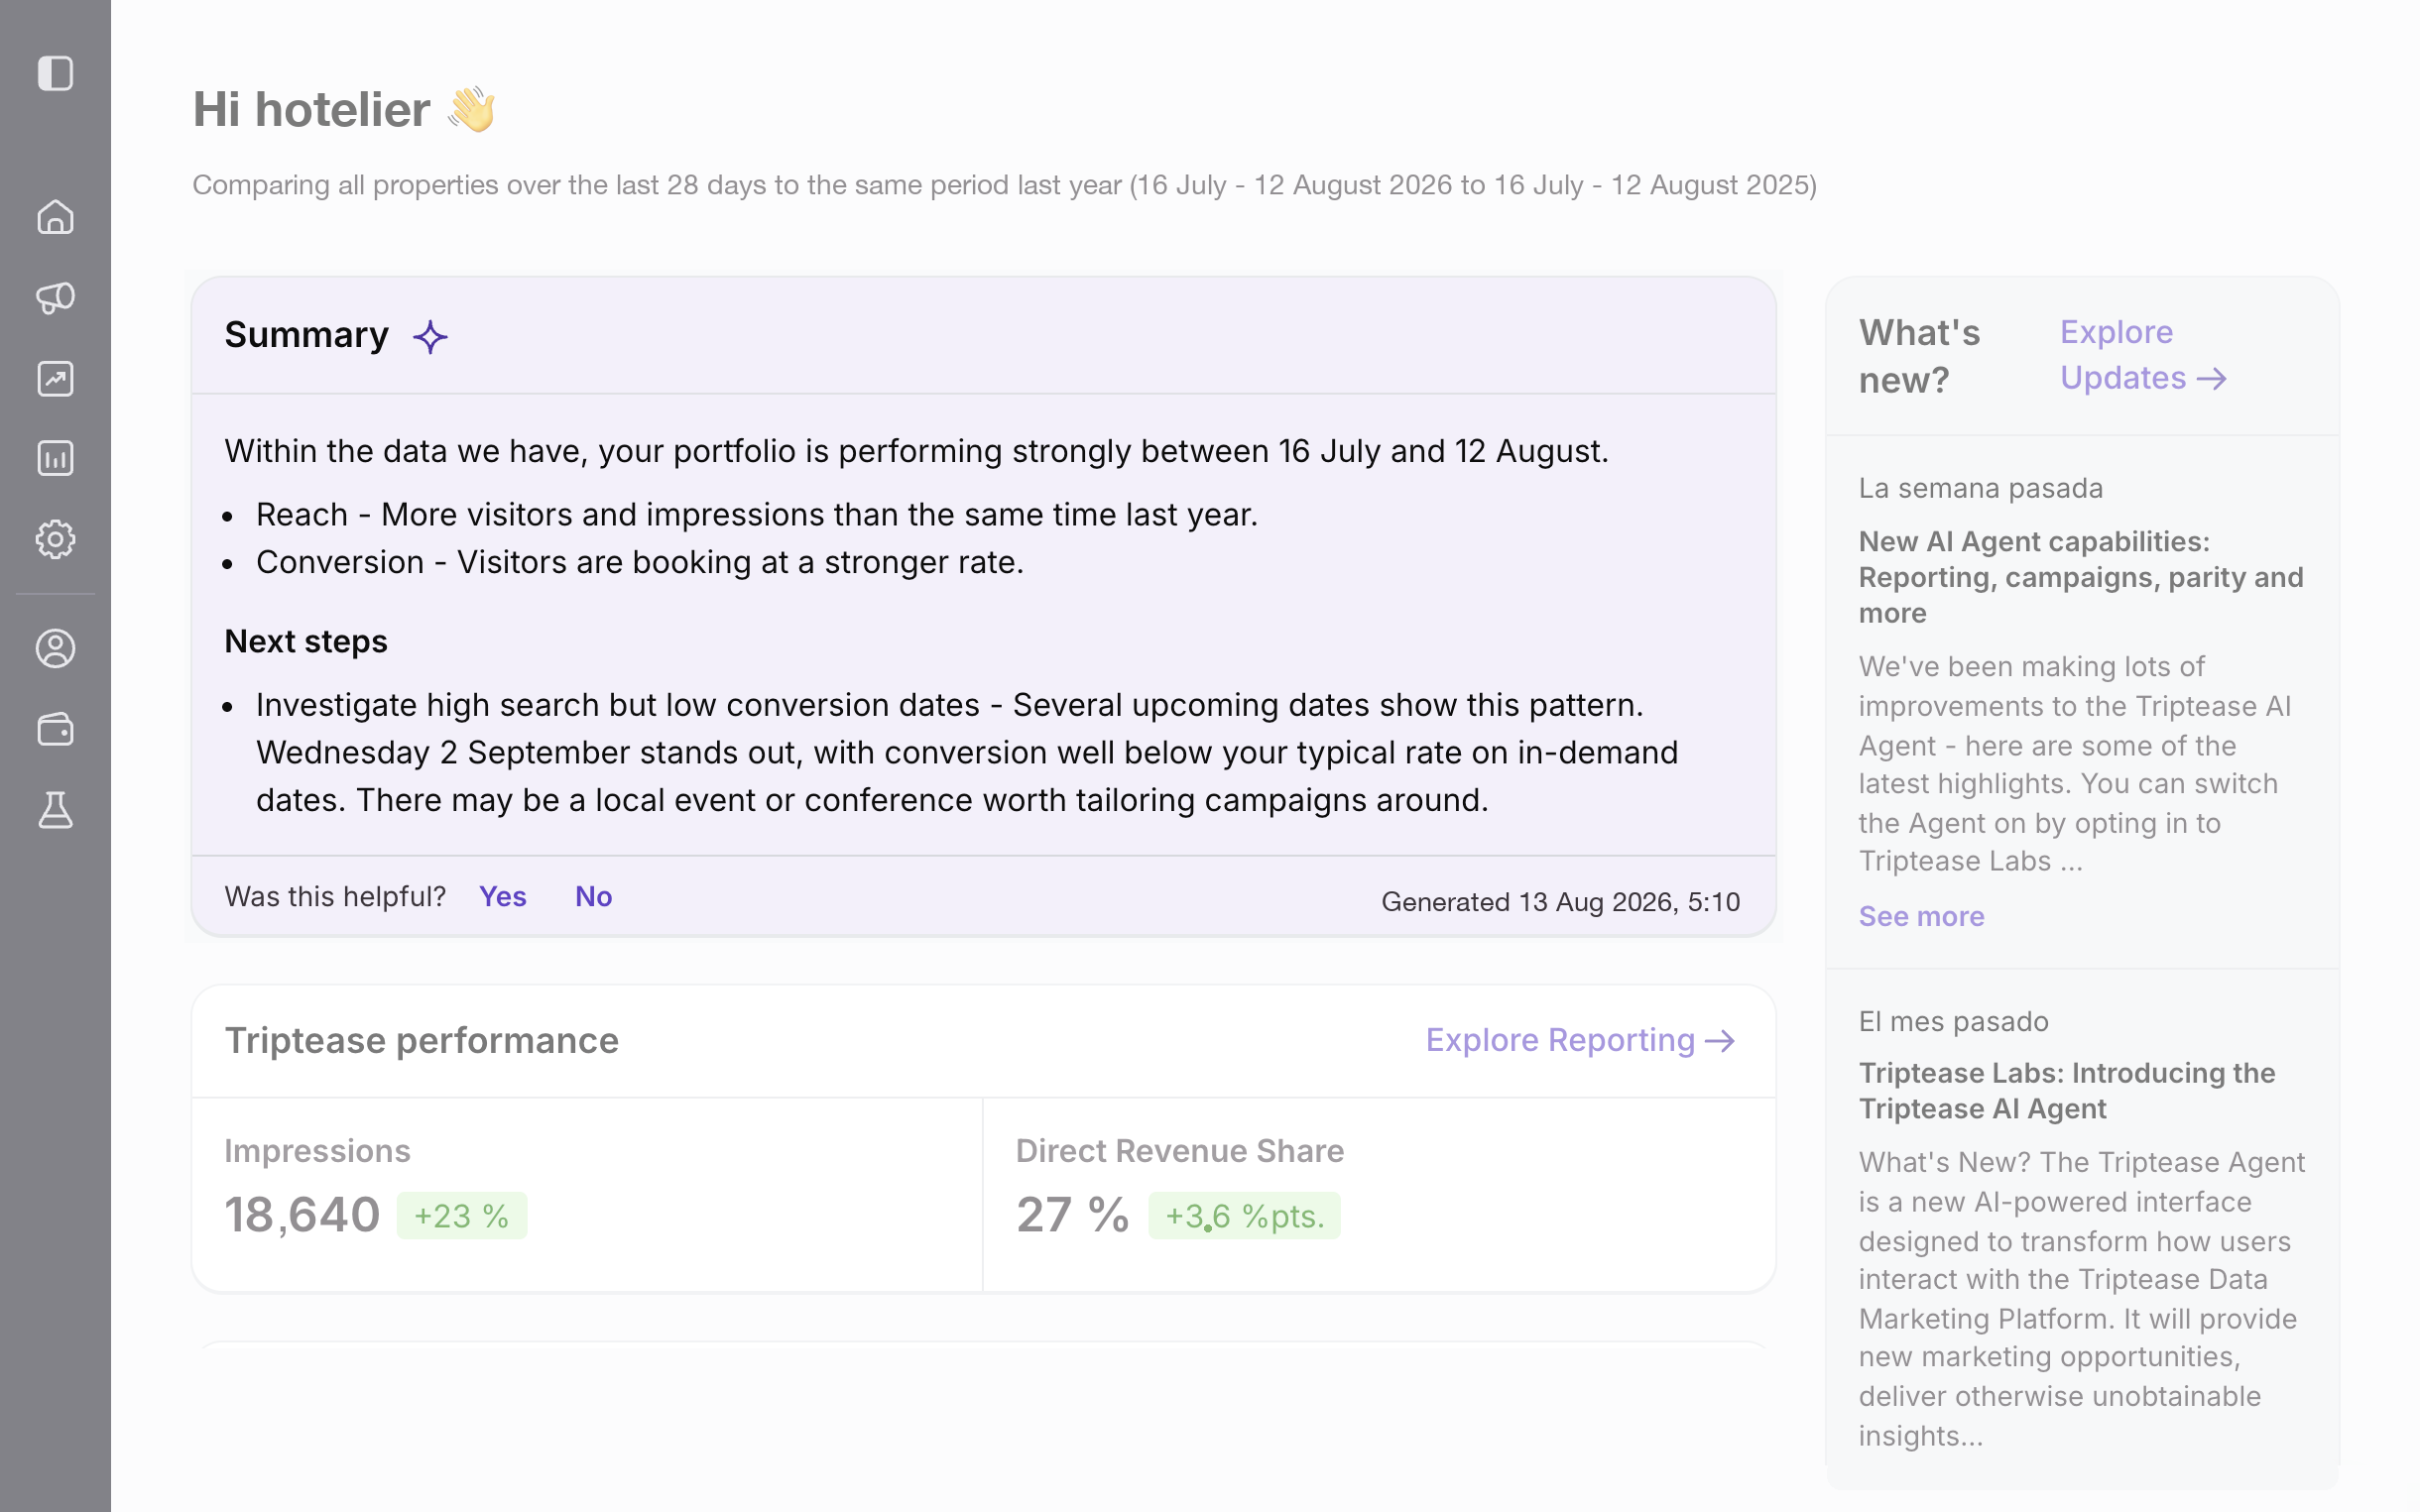Mark the summary as not helpful with No
Screen dimensions: 2420x1512
pos(593,896)
